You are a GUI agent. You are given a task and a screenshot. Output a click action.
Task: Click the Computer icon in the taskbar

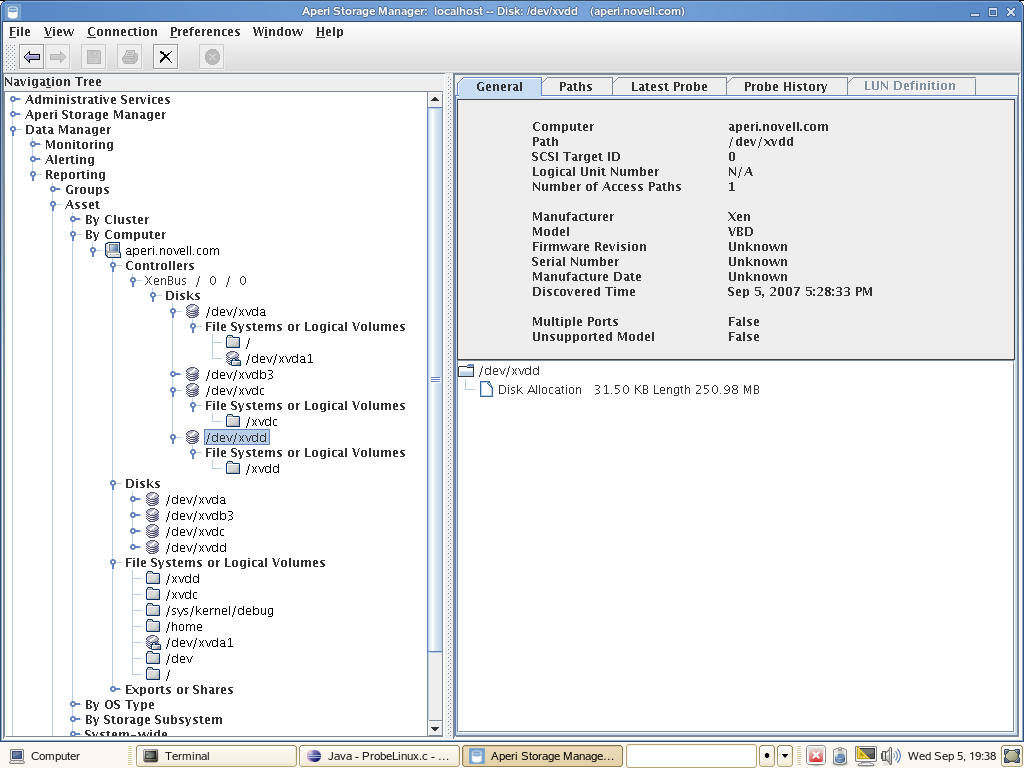(x=17, y=756)
